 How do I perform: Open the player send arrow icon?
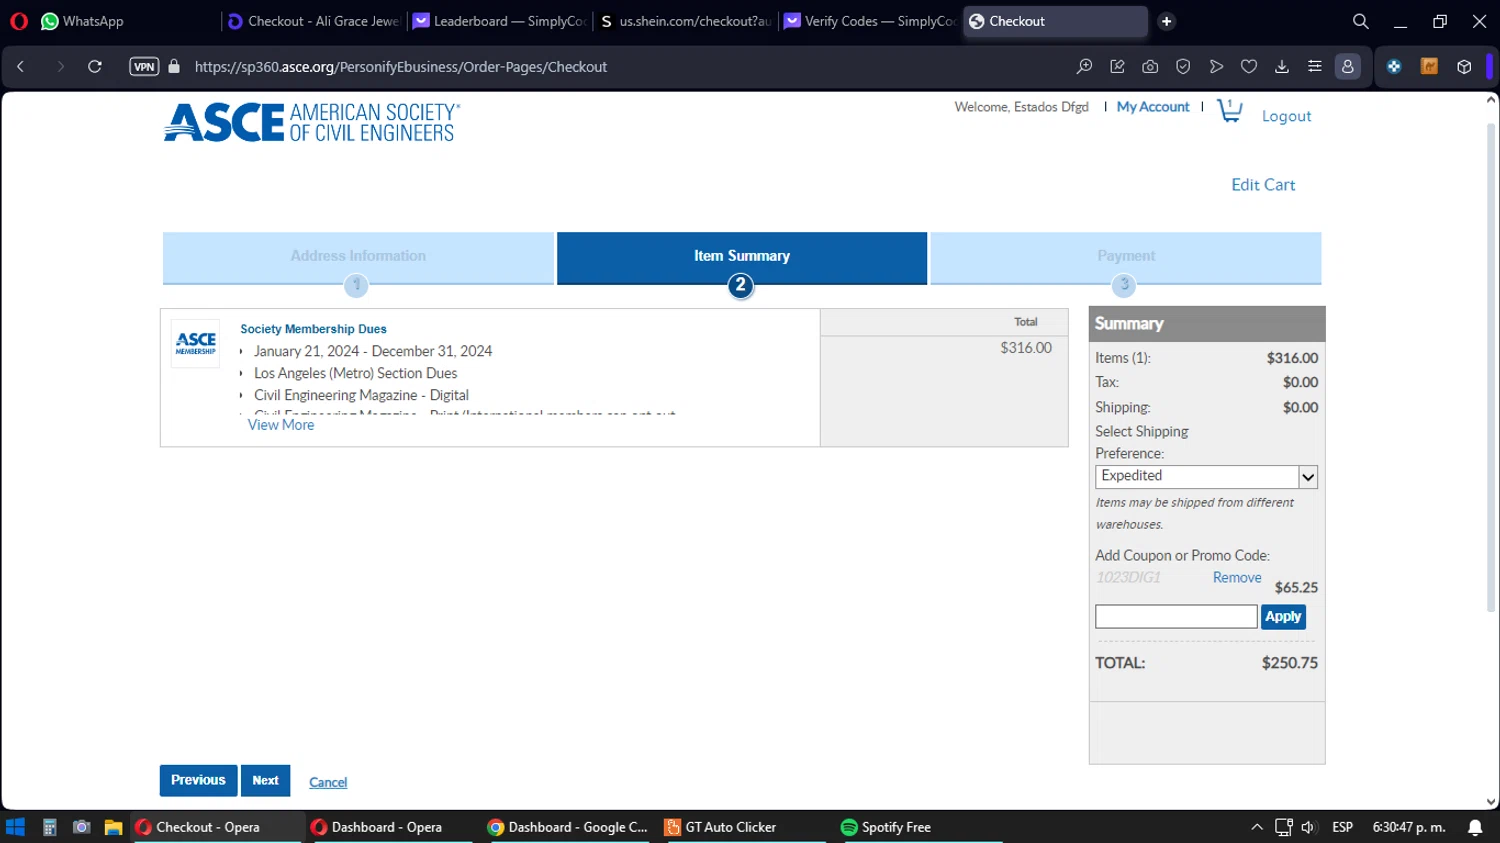(x=1216, y=67)
